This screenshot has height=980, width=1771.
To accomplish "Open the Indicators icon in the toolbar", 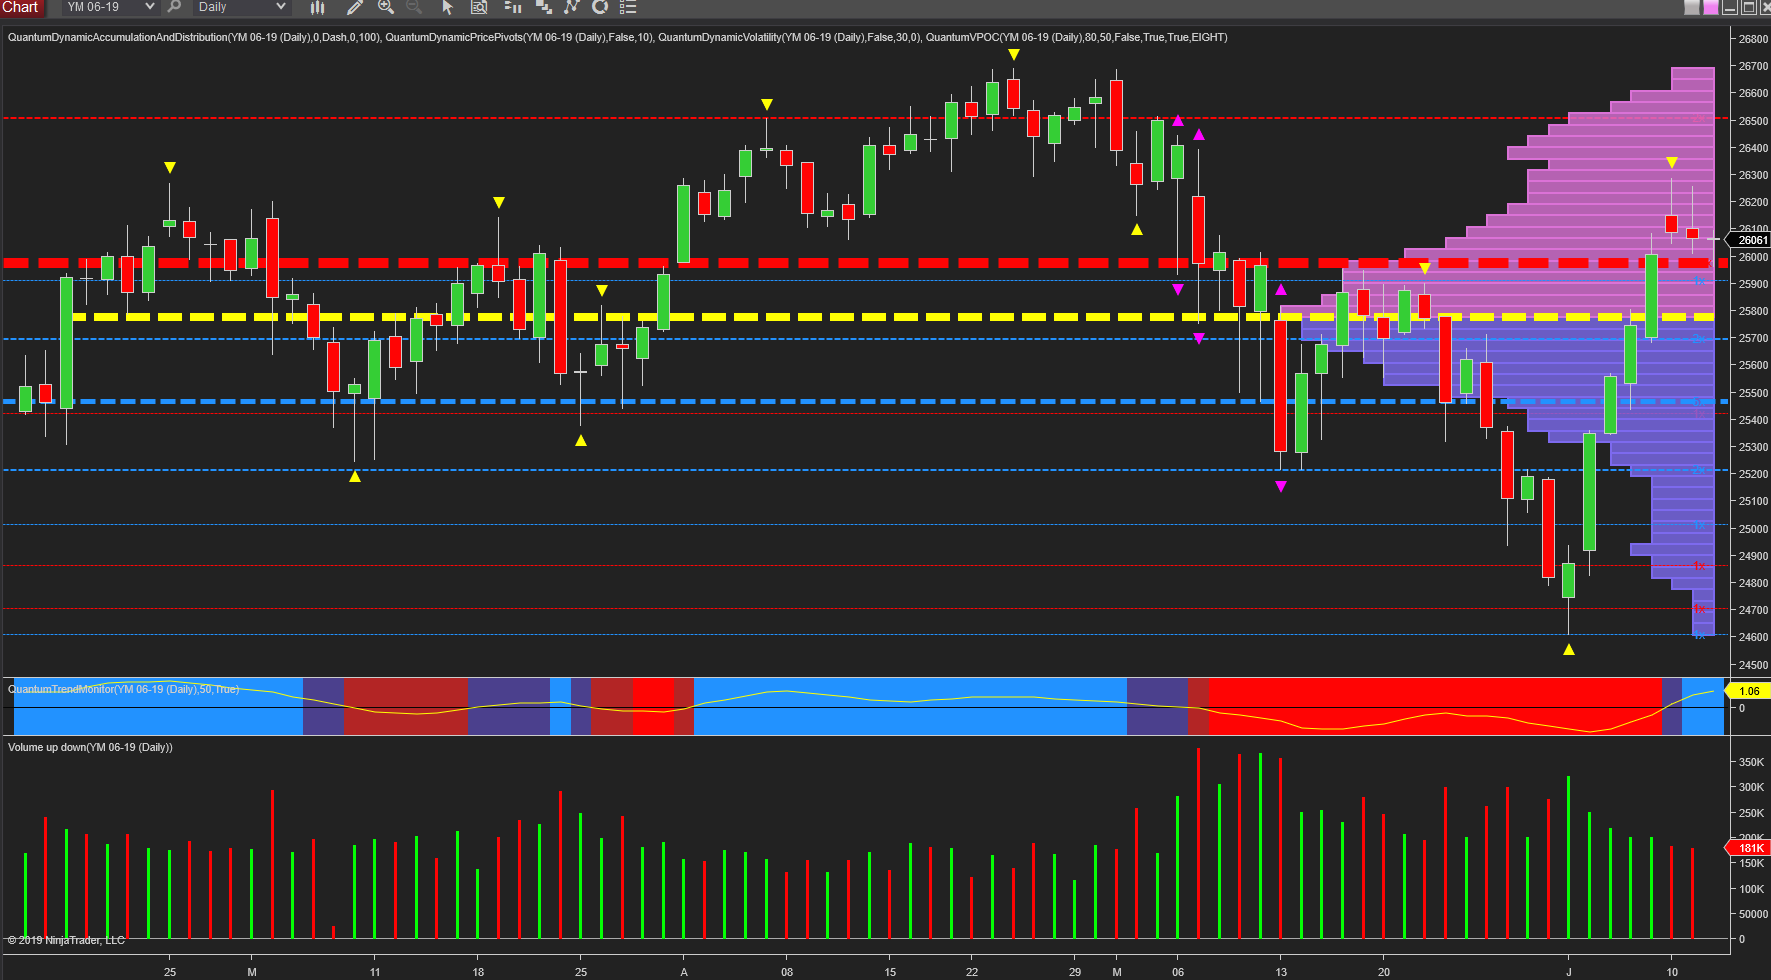I will 543,7.
